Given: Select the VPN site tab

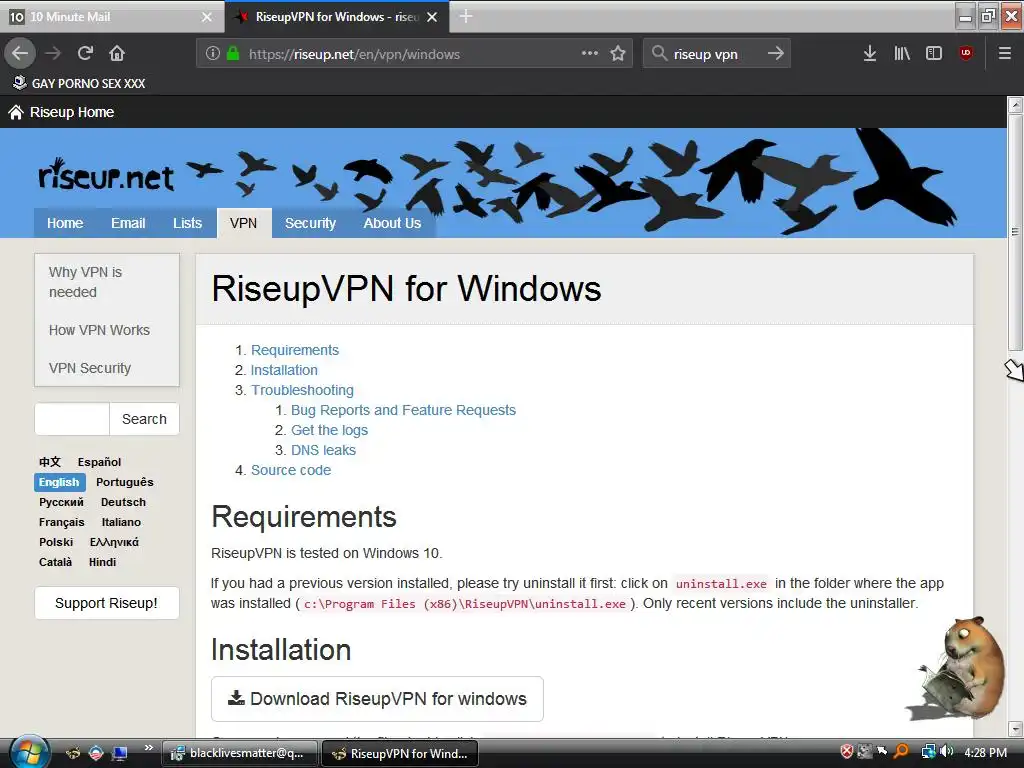Looking at the screenshot, I should [x=244, y=223].
